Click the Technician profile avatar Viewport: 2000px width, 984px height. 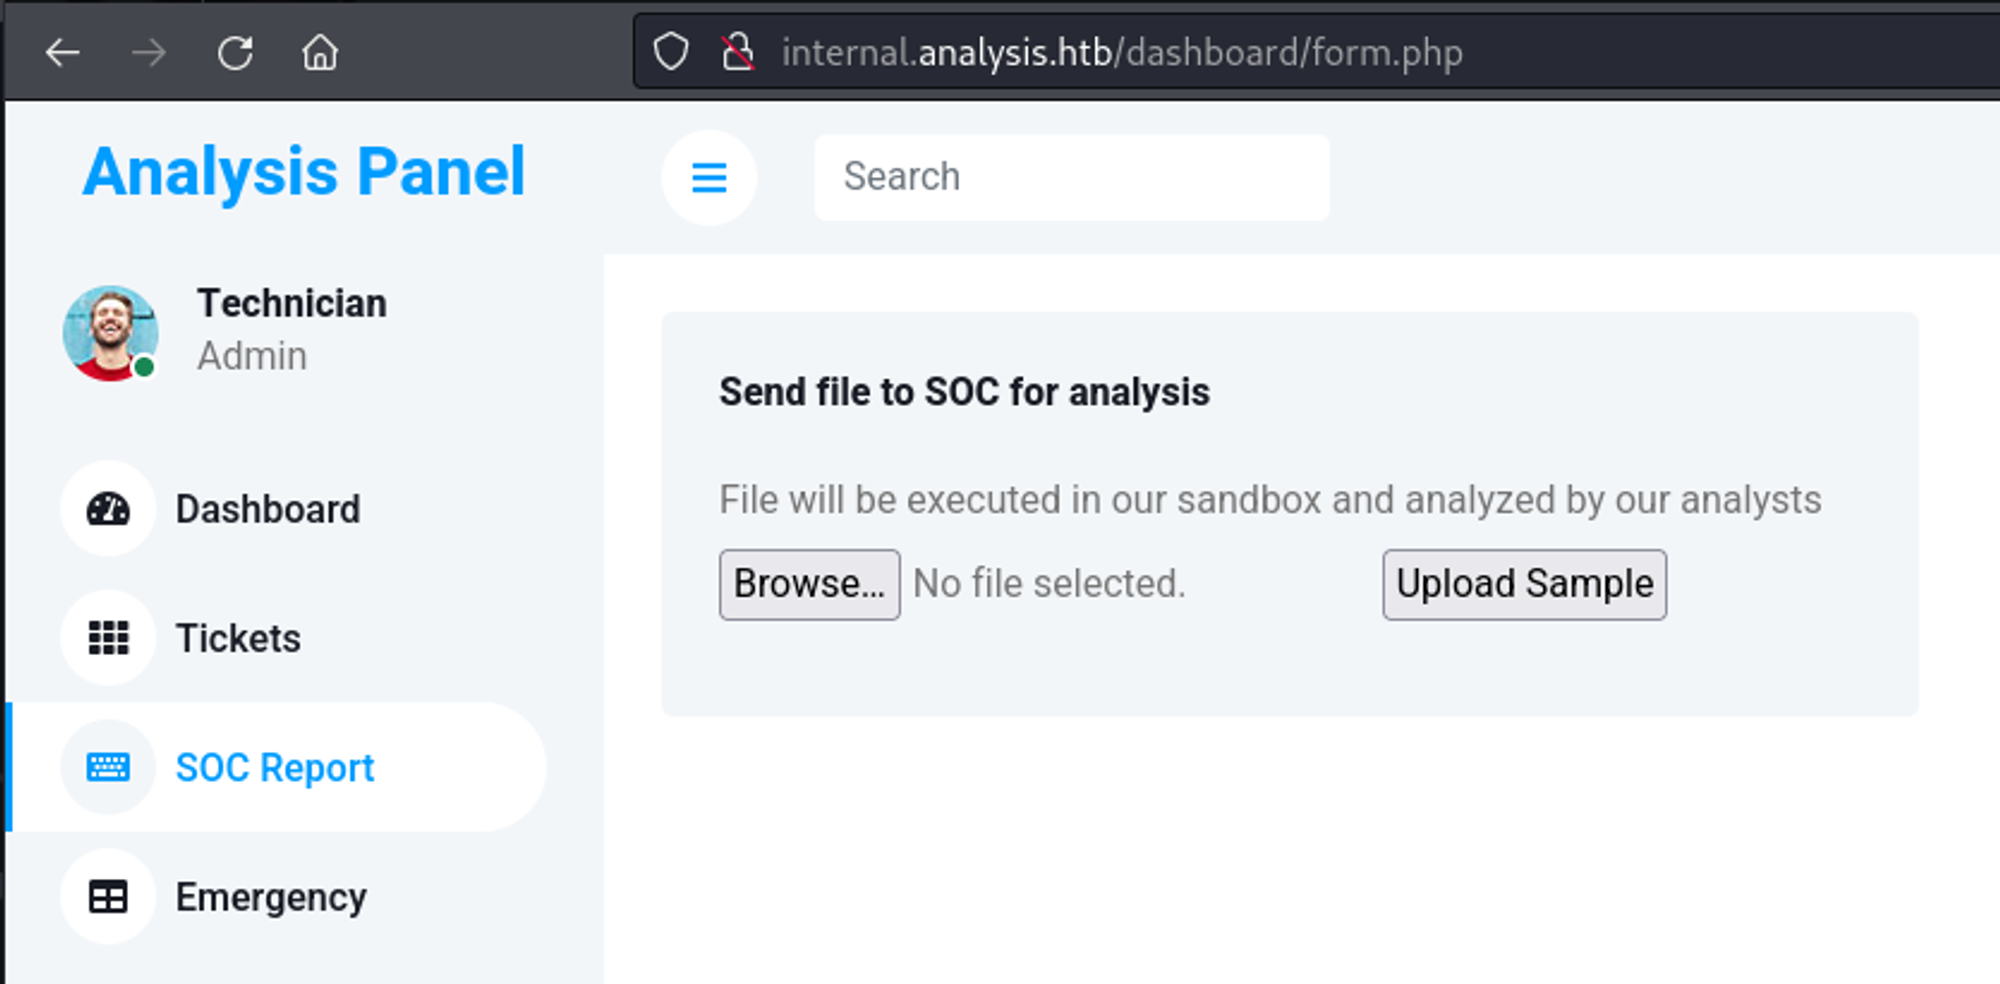pos(110,333)
